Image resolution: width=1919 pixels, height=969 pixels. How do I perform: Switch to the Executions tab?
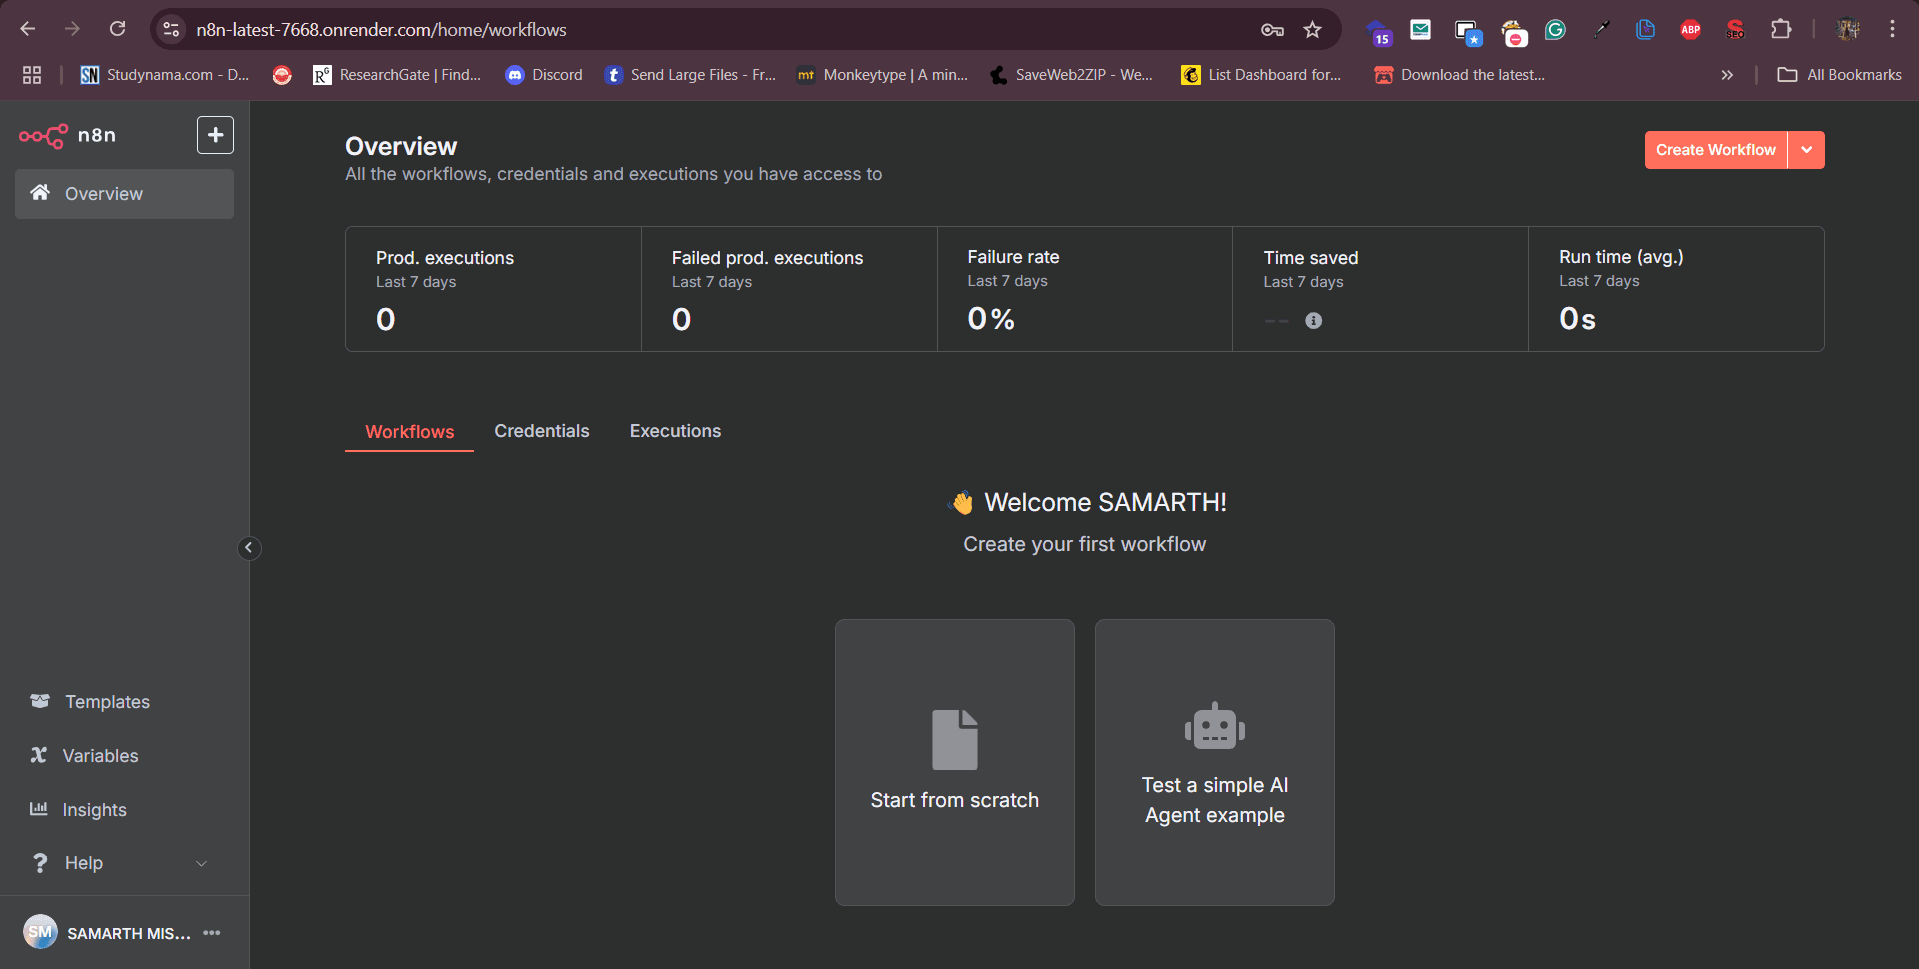675,431
